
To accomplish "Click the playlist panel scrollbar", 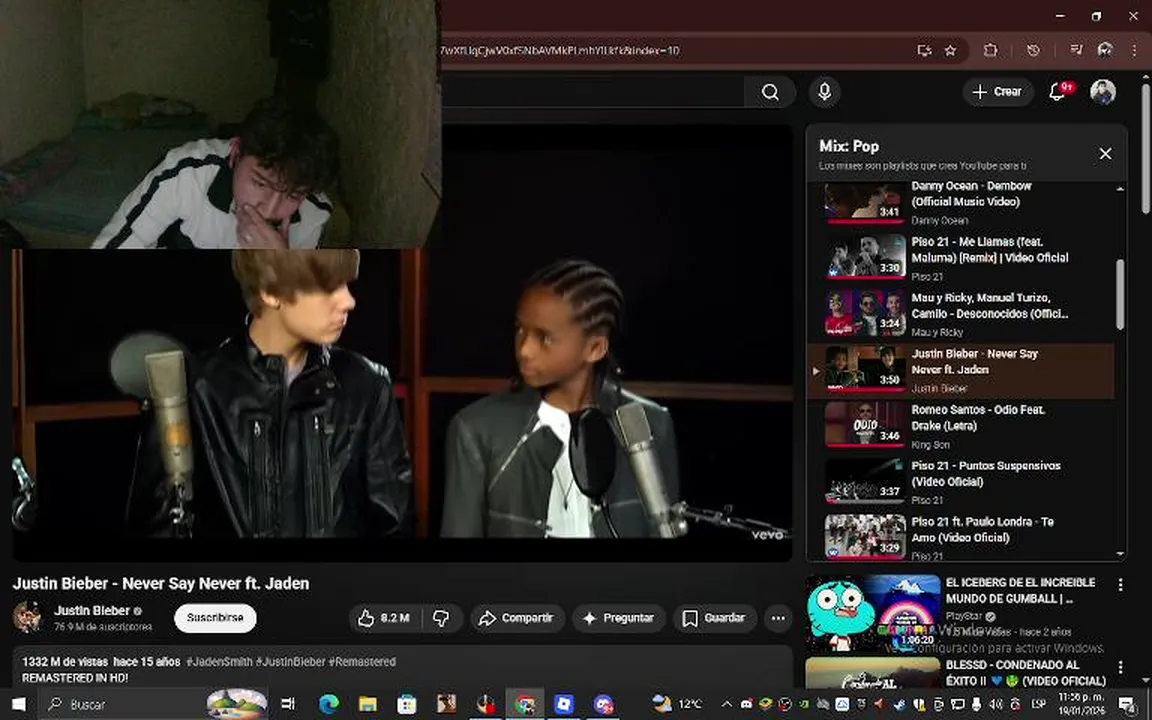I will tap(1120, 295).
